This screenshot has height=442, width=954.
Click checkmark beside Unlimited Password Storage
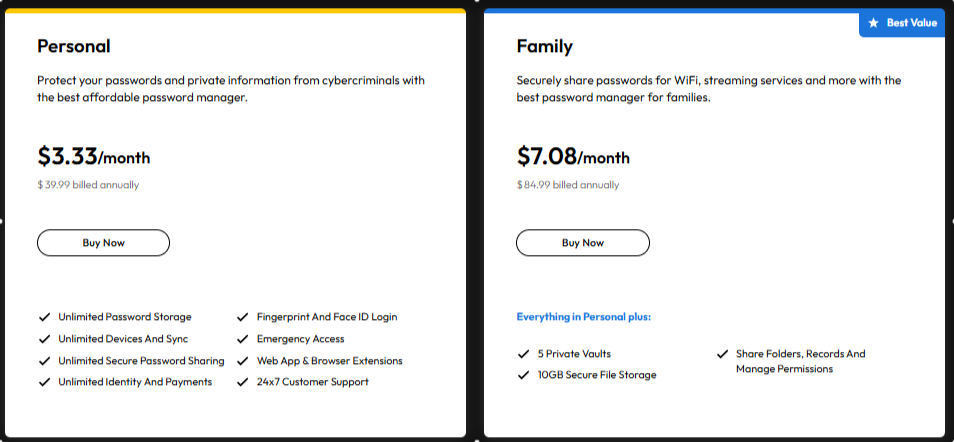pos(44,317)
